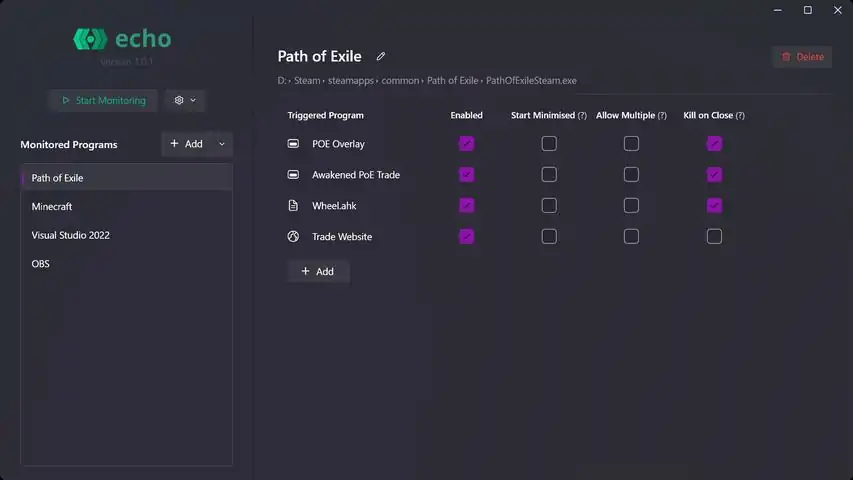Enable Start Minimised for Awakened PoE Trade
The width and height of the screenshot is (853, 480).
[x=549, y=175]
